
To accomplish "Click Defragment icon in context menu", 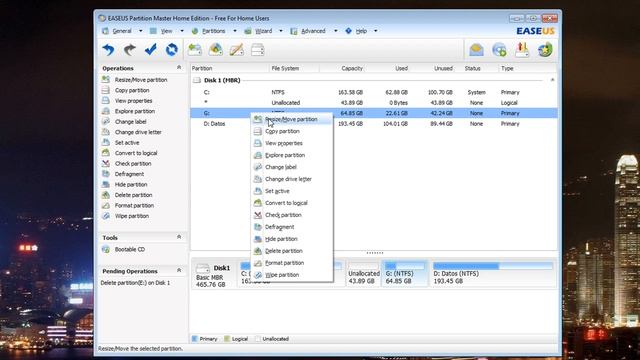I will tap(258, 227).
